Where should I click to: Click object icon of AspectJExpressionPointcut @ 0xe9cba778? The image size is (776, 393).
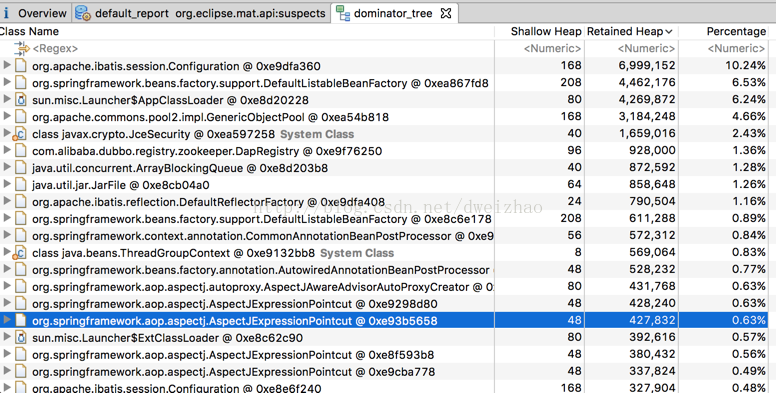20,371
